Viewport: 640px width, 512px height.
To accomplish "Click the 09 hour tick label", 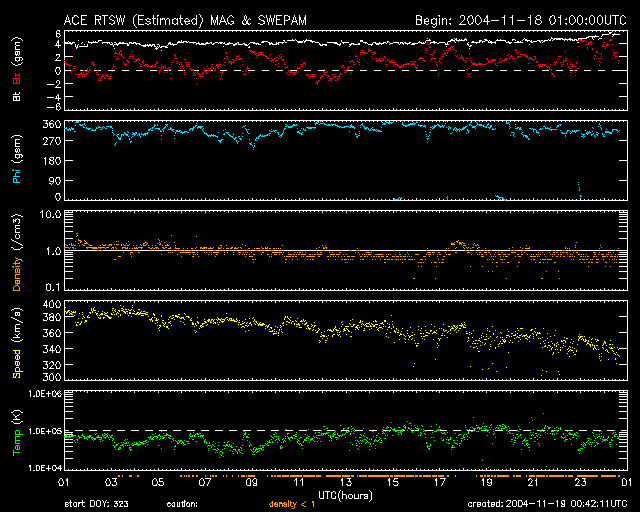I will tap(251, 482).
